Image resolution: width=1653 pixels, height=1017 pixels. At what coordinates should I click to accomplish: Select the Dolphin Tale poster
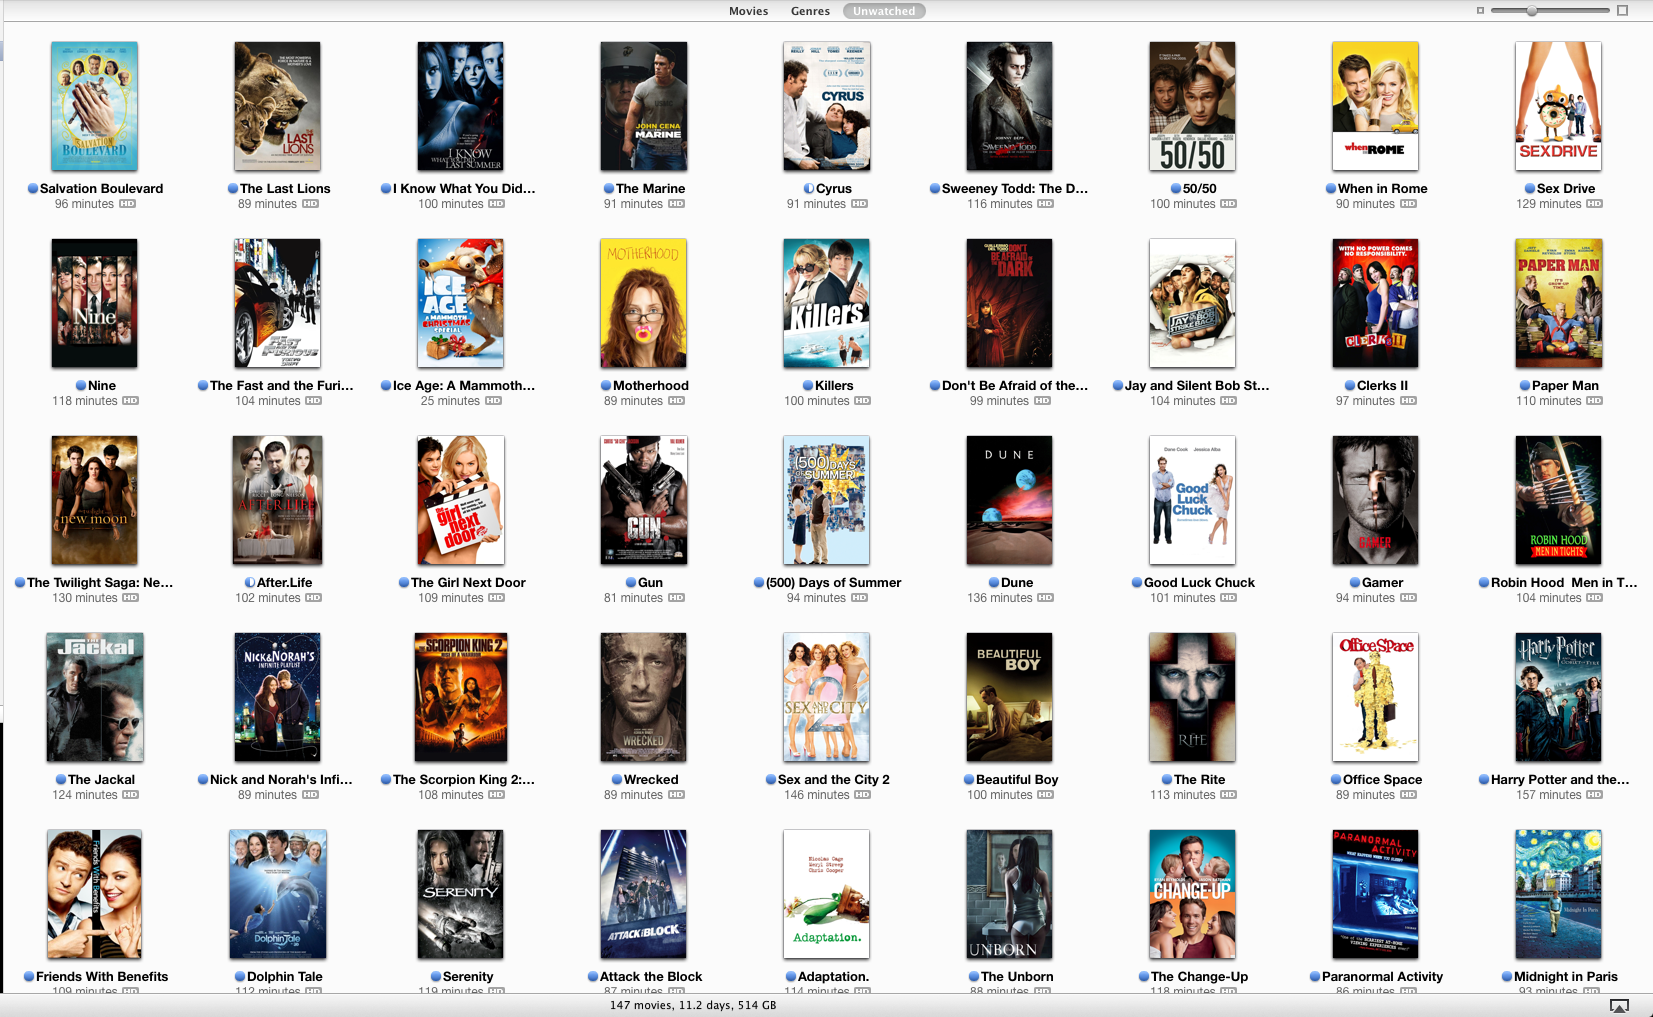(x=278, y=894)
